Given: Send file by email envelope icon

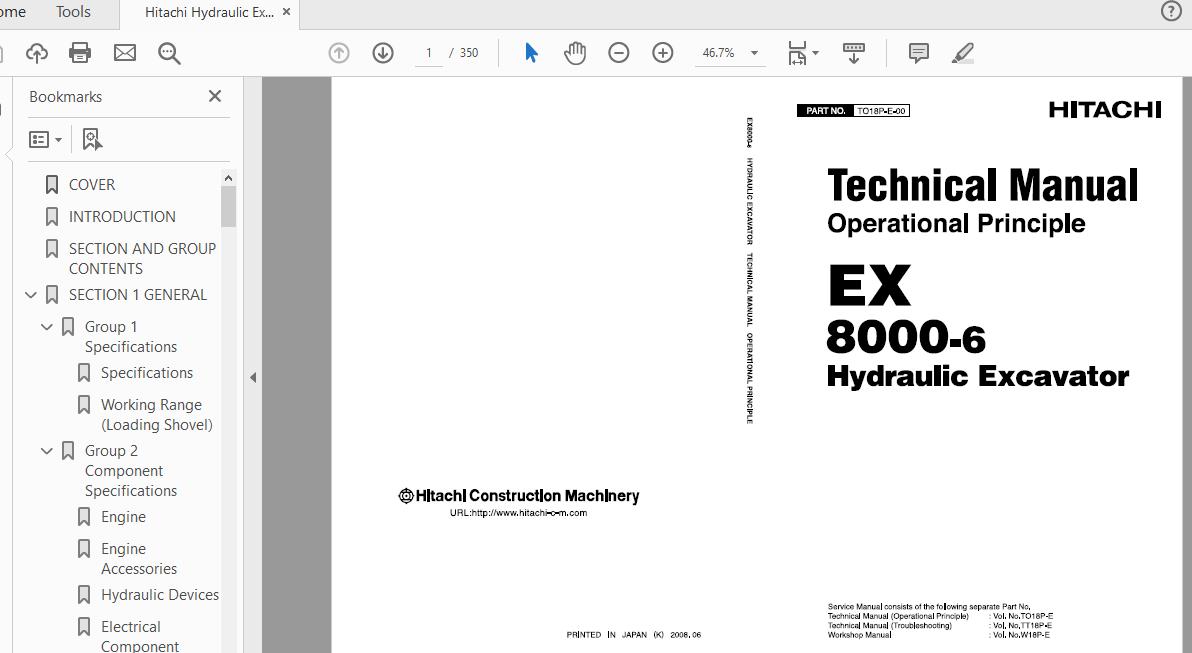Looking at the screenshot, I should click(x=125, y=52).
